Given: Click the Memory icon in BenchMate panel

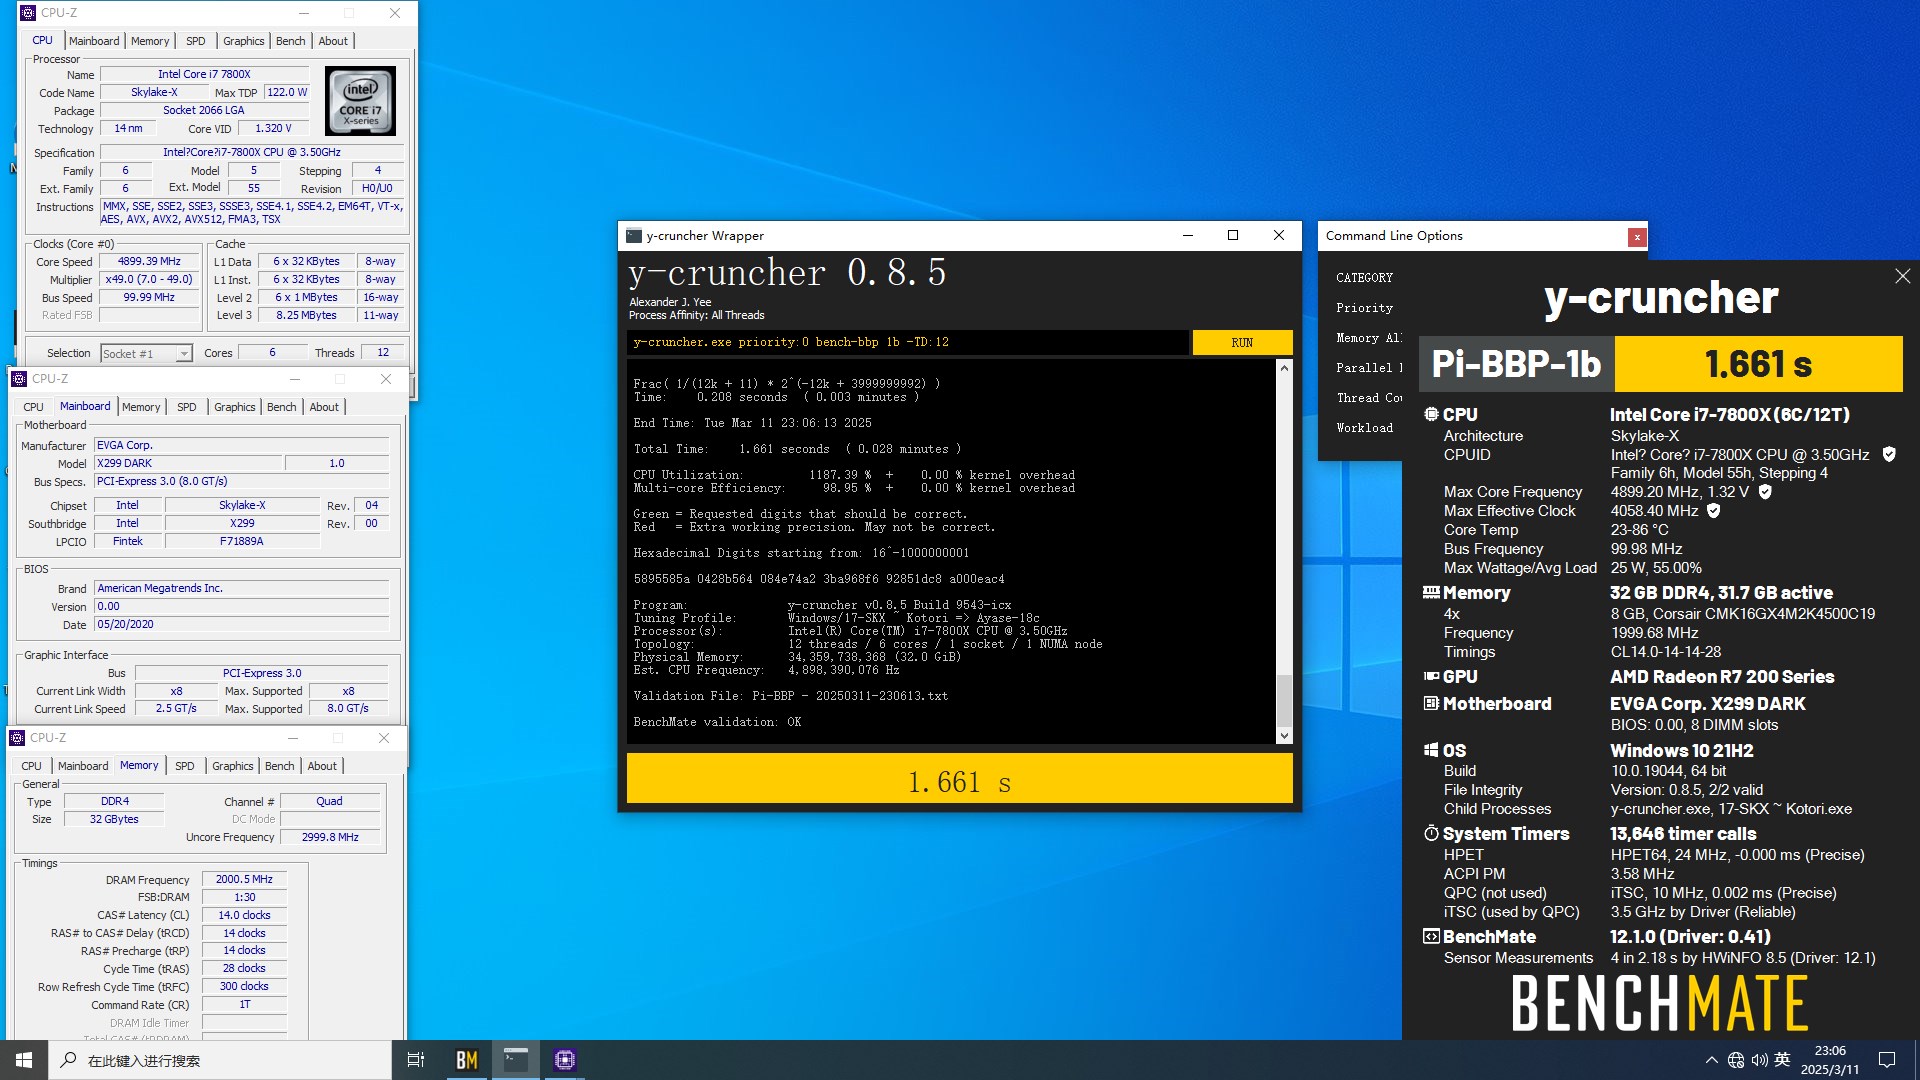Looking at the screenshot, I should click(x=1431, y=593).
